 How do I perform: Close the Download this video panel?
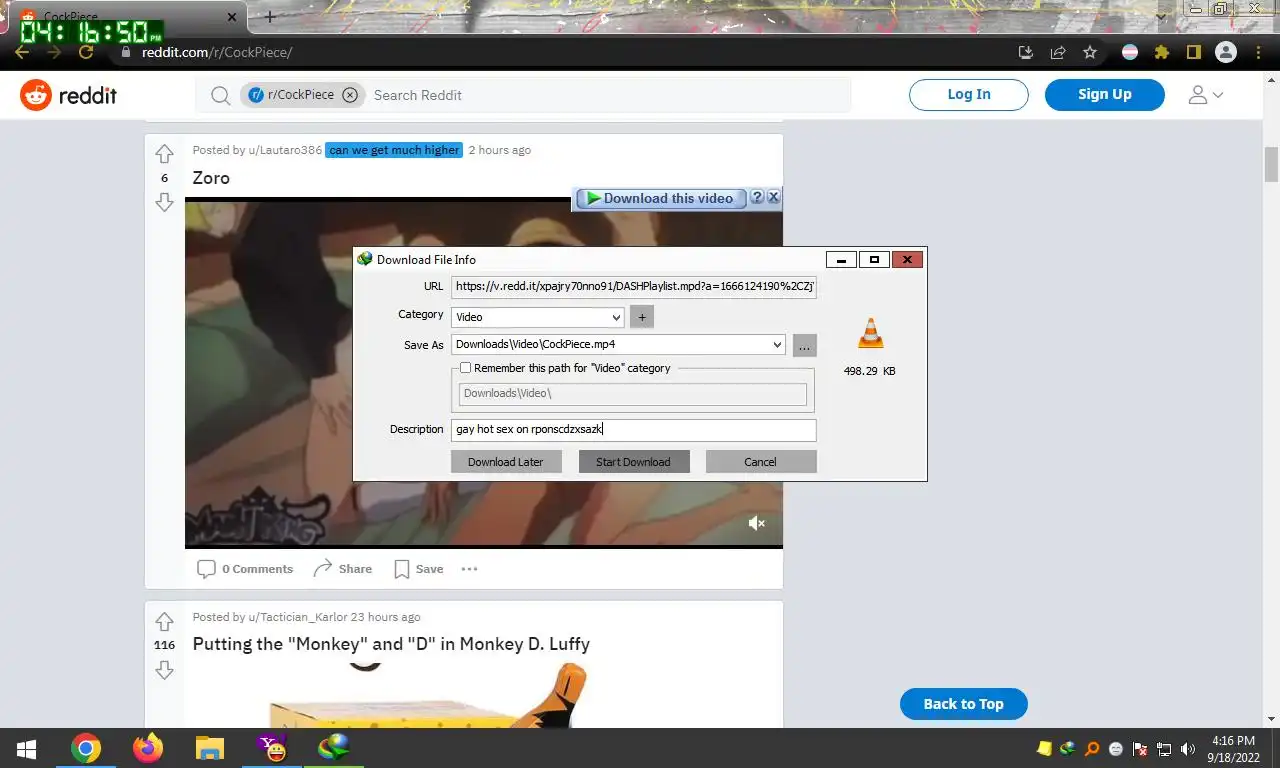pos(773,197)
